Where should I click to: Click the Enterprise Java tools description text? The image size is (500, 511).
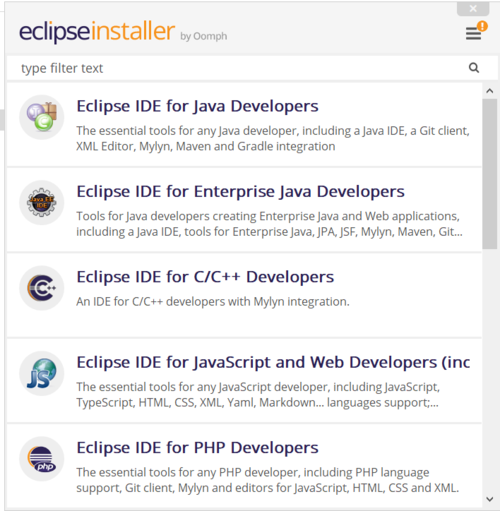[x=269, y=224]
